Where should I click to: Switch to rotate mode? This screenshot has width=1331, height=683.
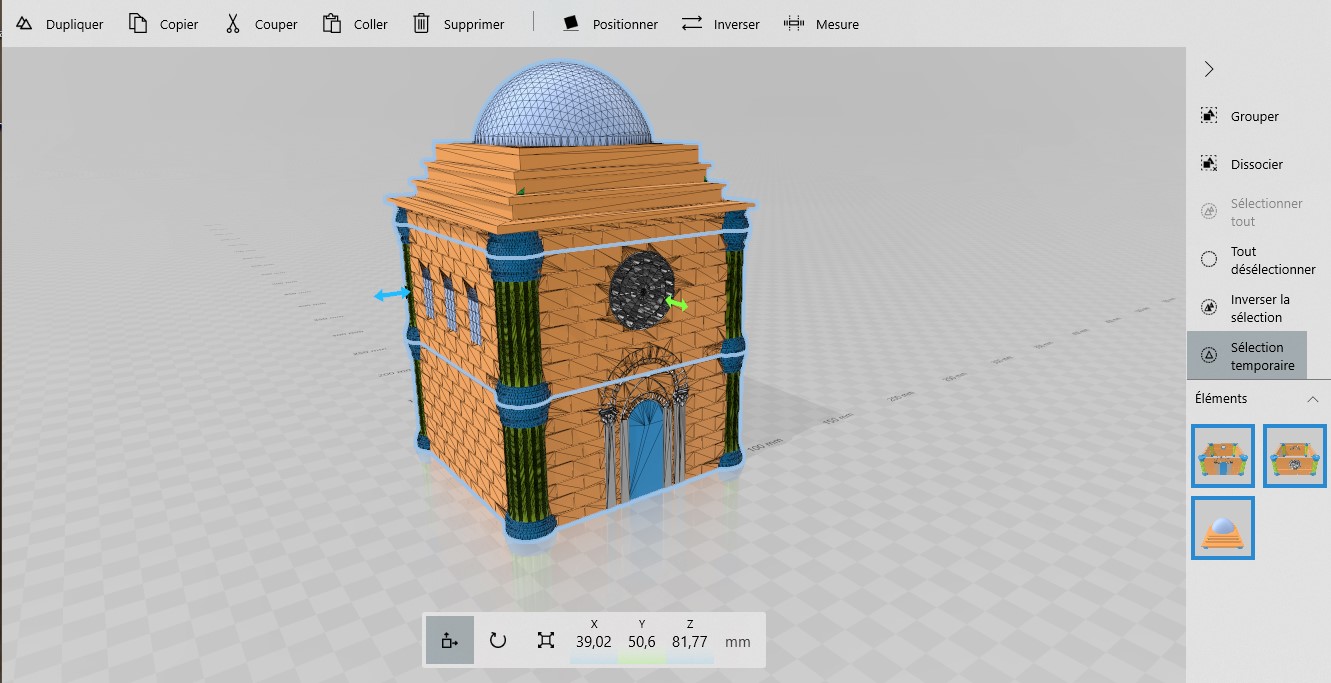pyautogui.click(x=498, y=641)
